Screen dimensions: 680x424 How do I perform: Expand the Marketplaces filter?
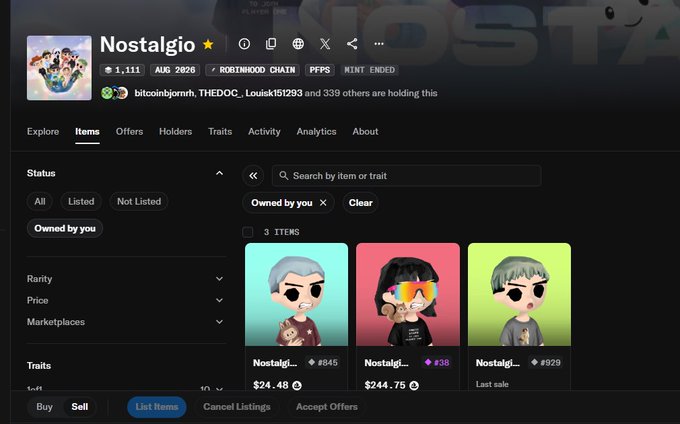point(126,322)
